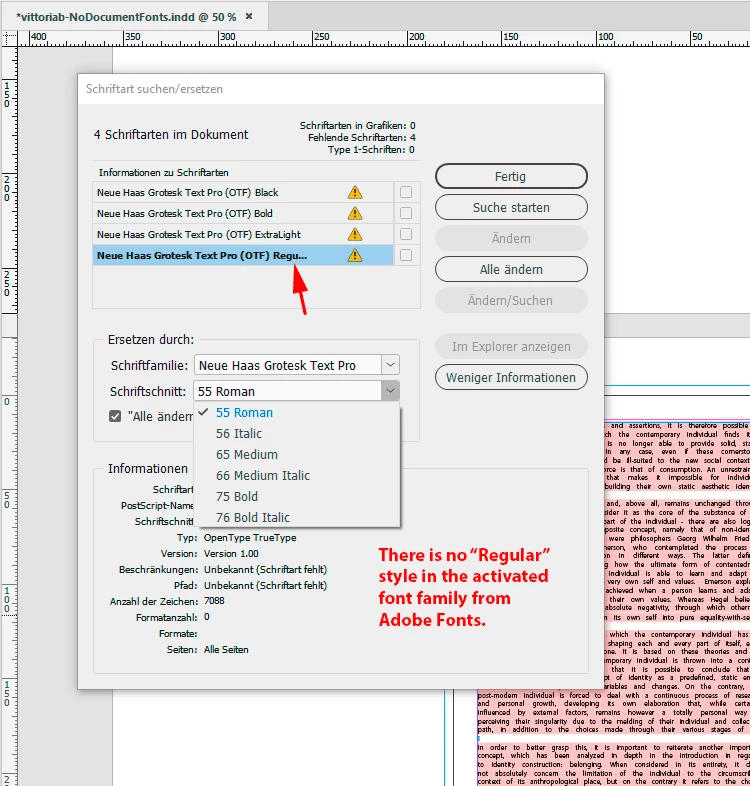This screenshot has height=786, width=750.
Task: Click the character count value 7088
Action: 214,601
